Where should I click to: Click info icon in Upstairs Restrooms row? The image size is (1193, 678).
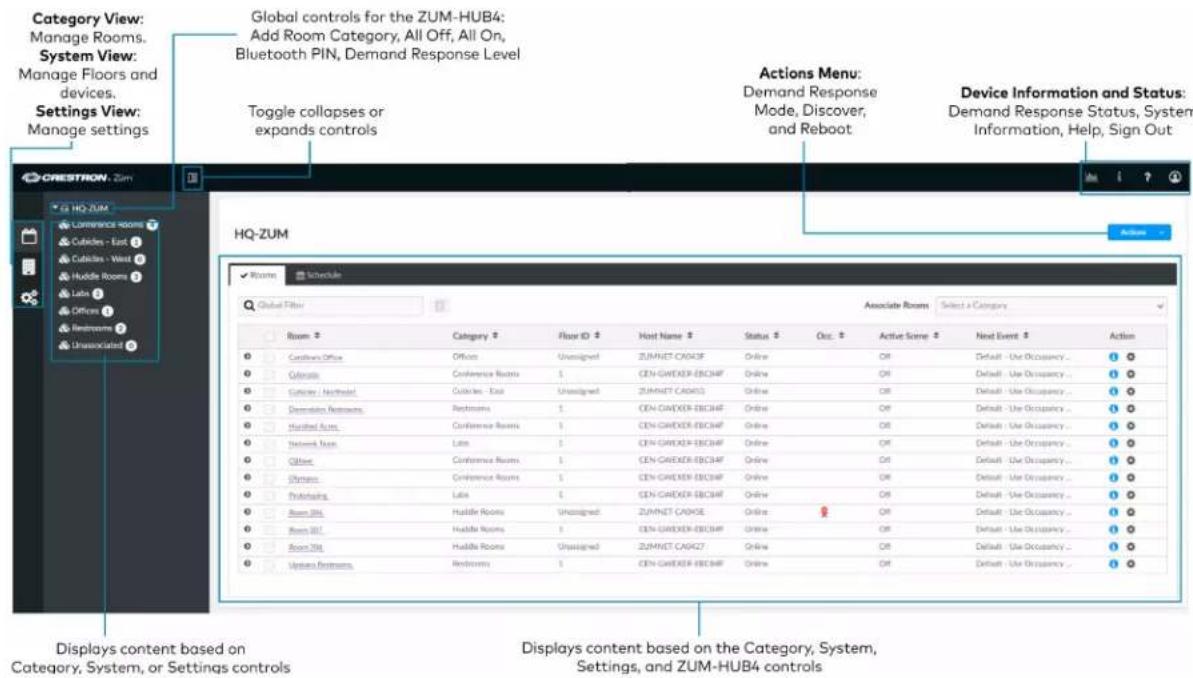[1113, 564]
